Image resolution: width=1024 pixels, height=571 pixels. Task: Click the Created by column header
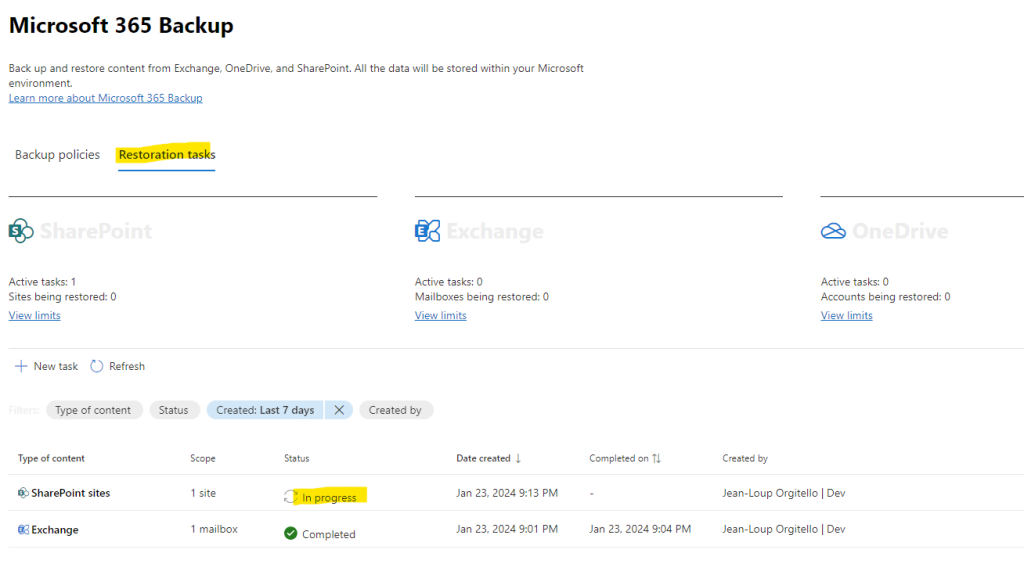(x=744, y=458)
